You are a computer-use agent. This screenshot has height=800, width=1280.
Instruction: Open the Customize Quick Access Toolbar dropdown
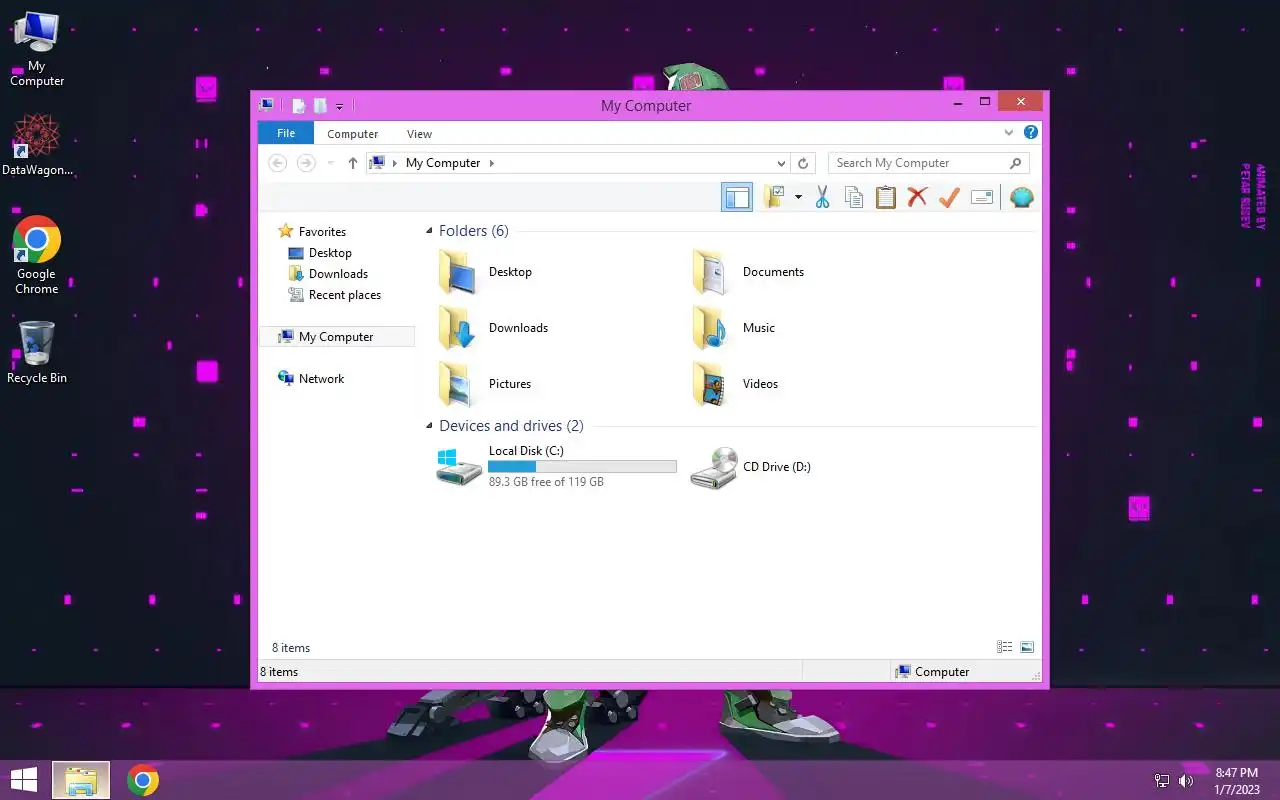(340, 105)
